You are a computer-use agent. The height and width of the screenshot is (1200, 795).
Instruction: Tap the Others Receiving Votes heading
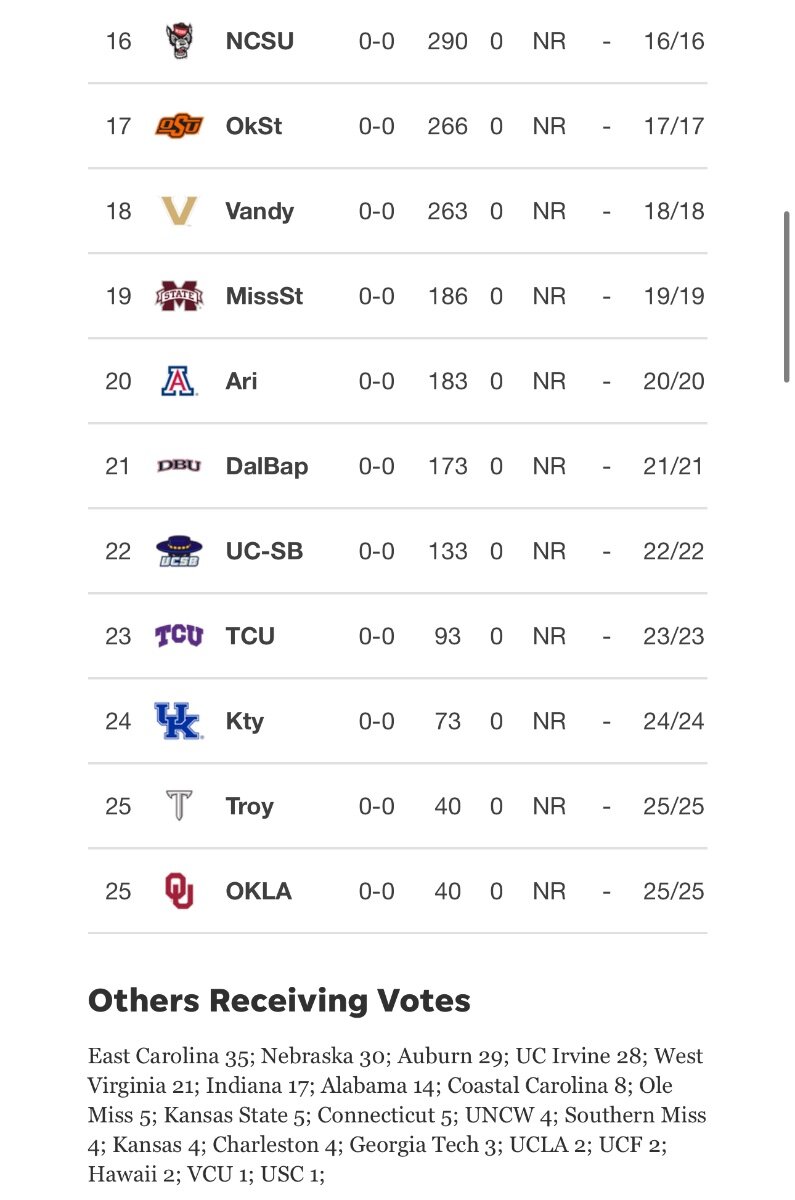pos(279,1000)
